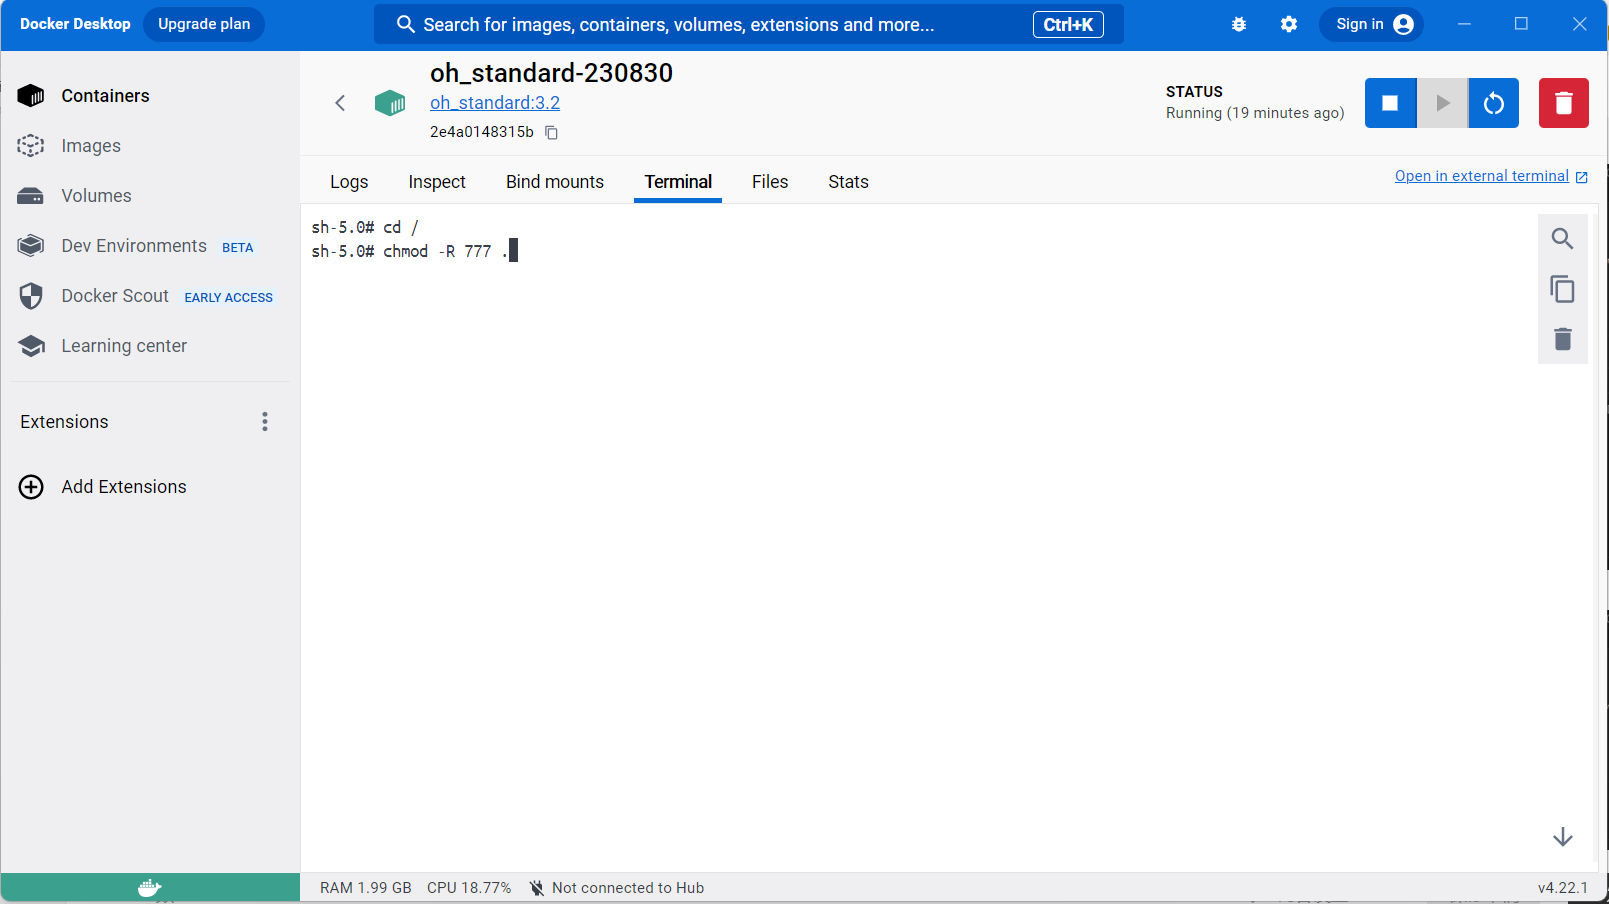Jump to bottom of terminal with arrow
The image size is (1609, 904).
coord(1563,837)
